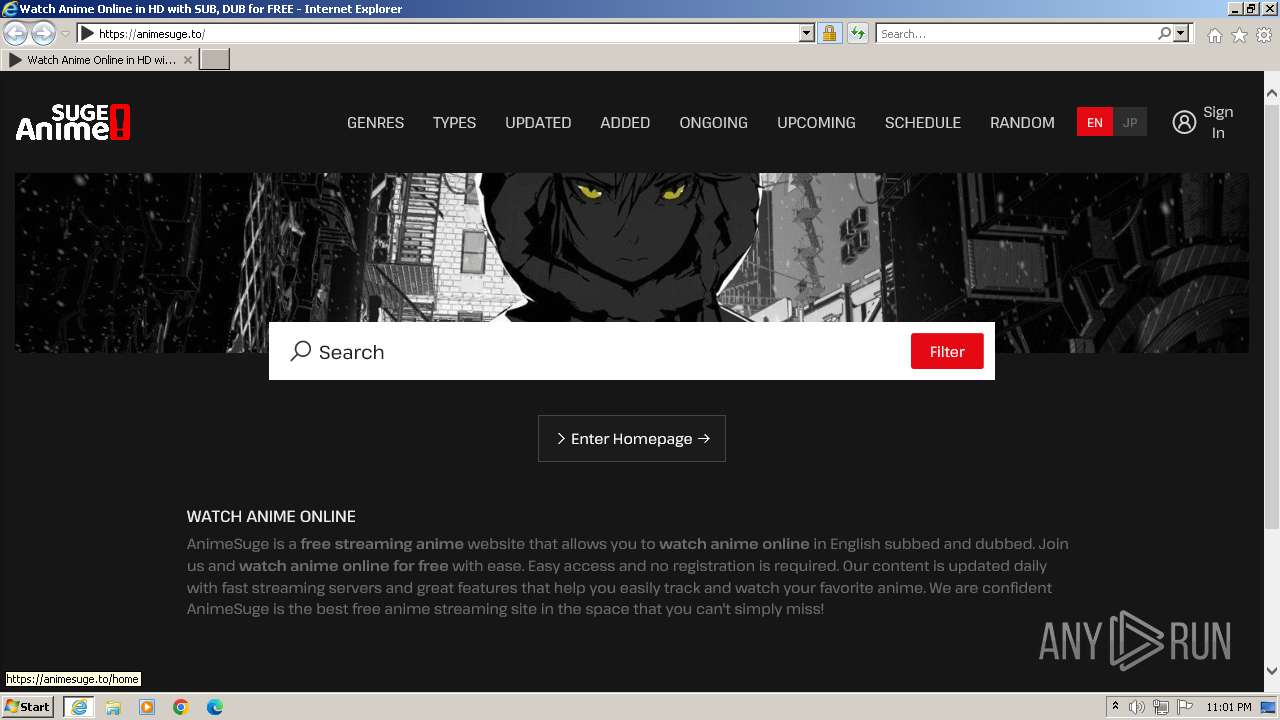Click the IE icon in title bar

point(10,9)
